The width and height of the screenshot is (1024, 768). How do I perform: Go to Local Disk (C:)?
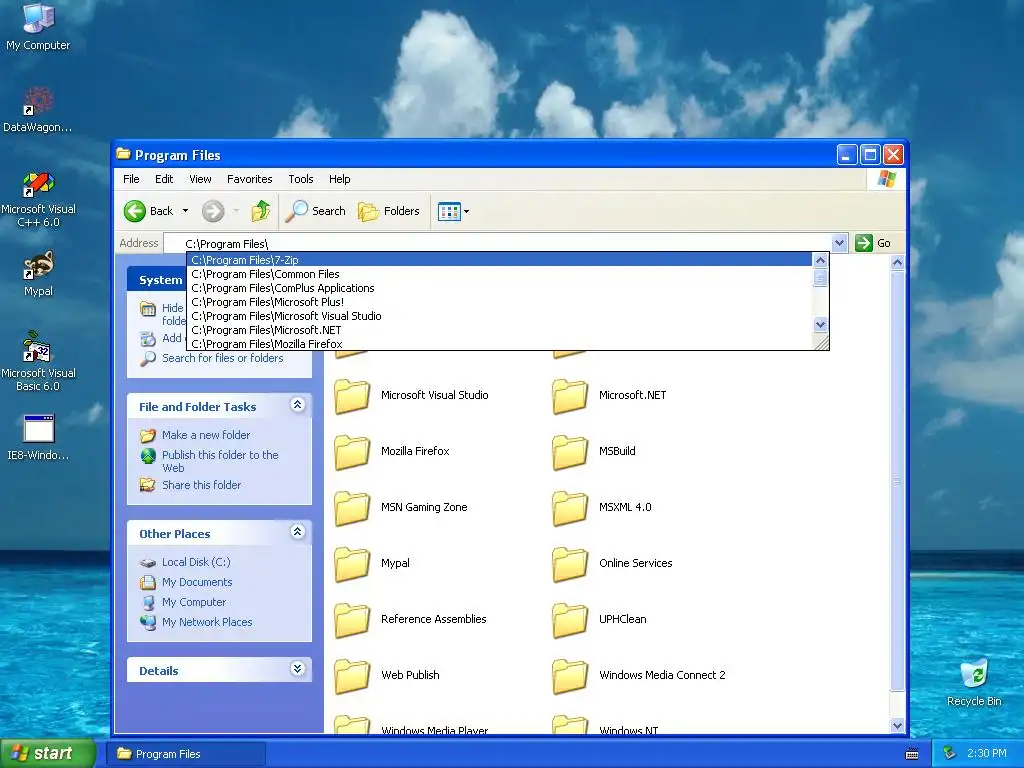tap(196, 562)
